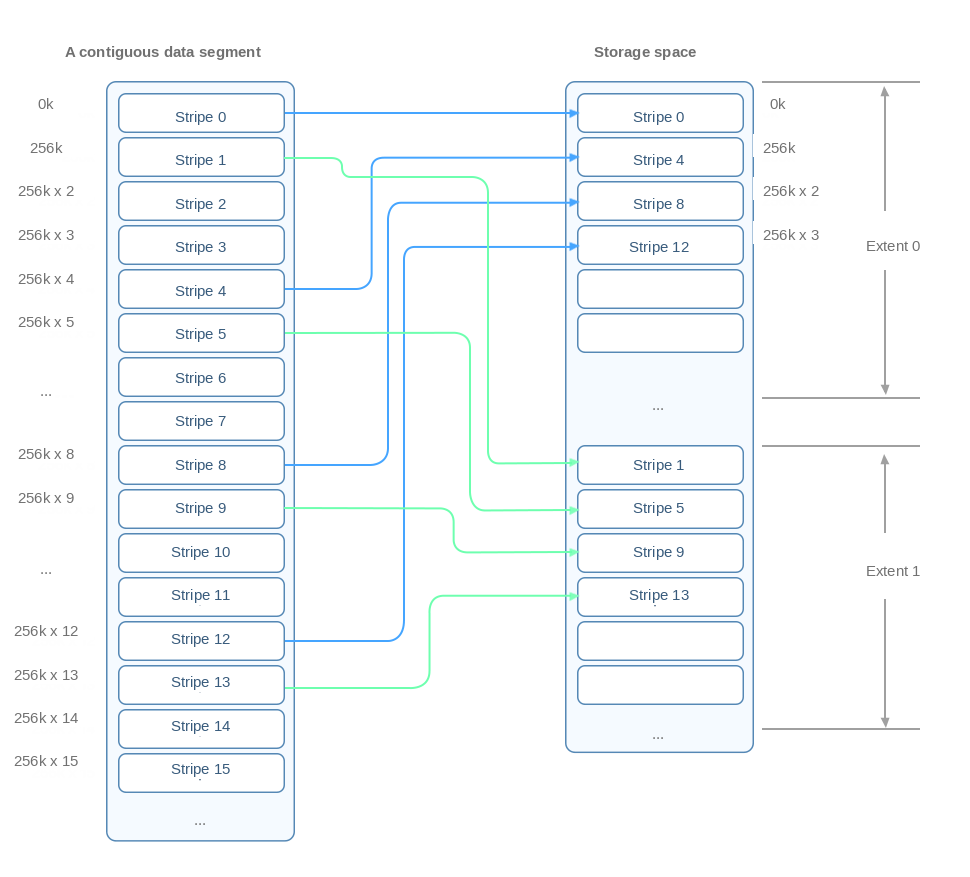The image size is (970, 877).
Task: Click the Extent 0 label
Action: (893, 246)
